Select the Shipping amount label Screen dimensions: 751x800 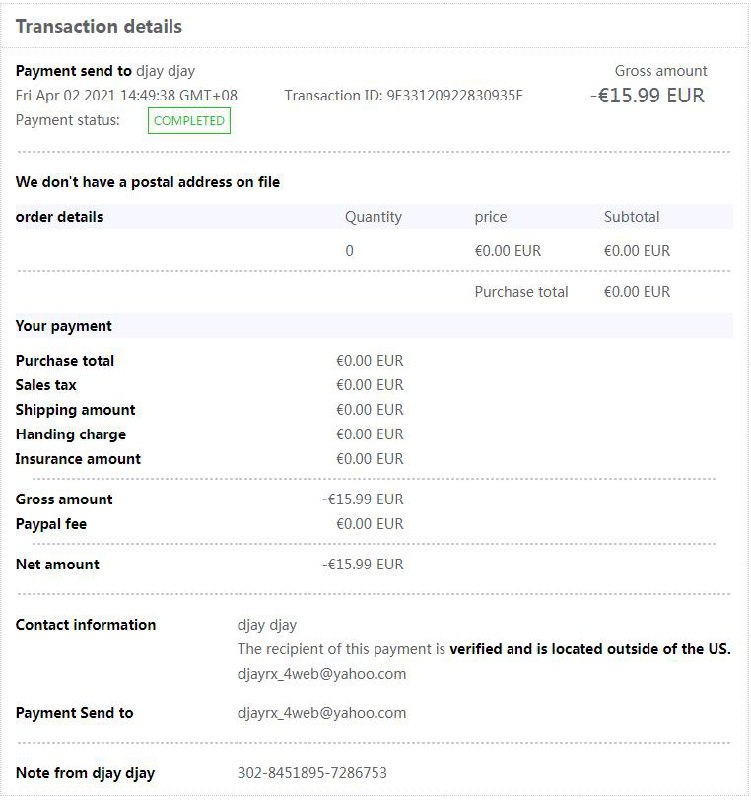point(76,410)
